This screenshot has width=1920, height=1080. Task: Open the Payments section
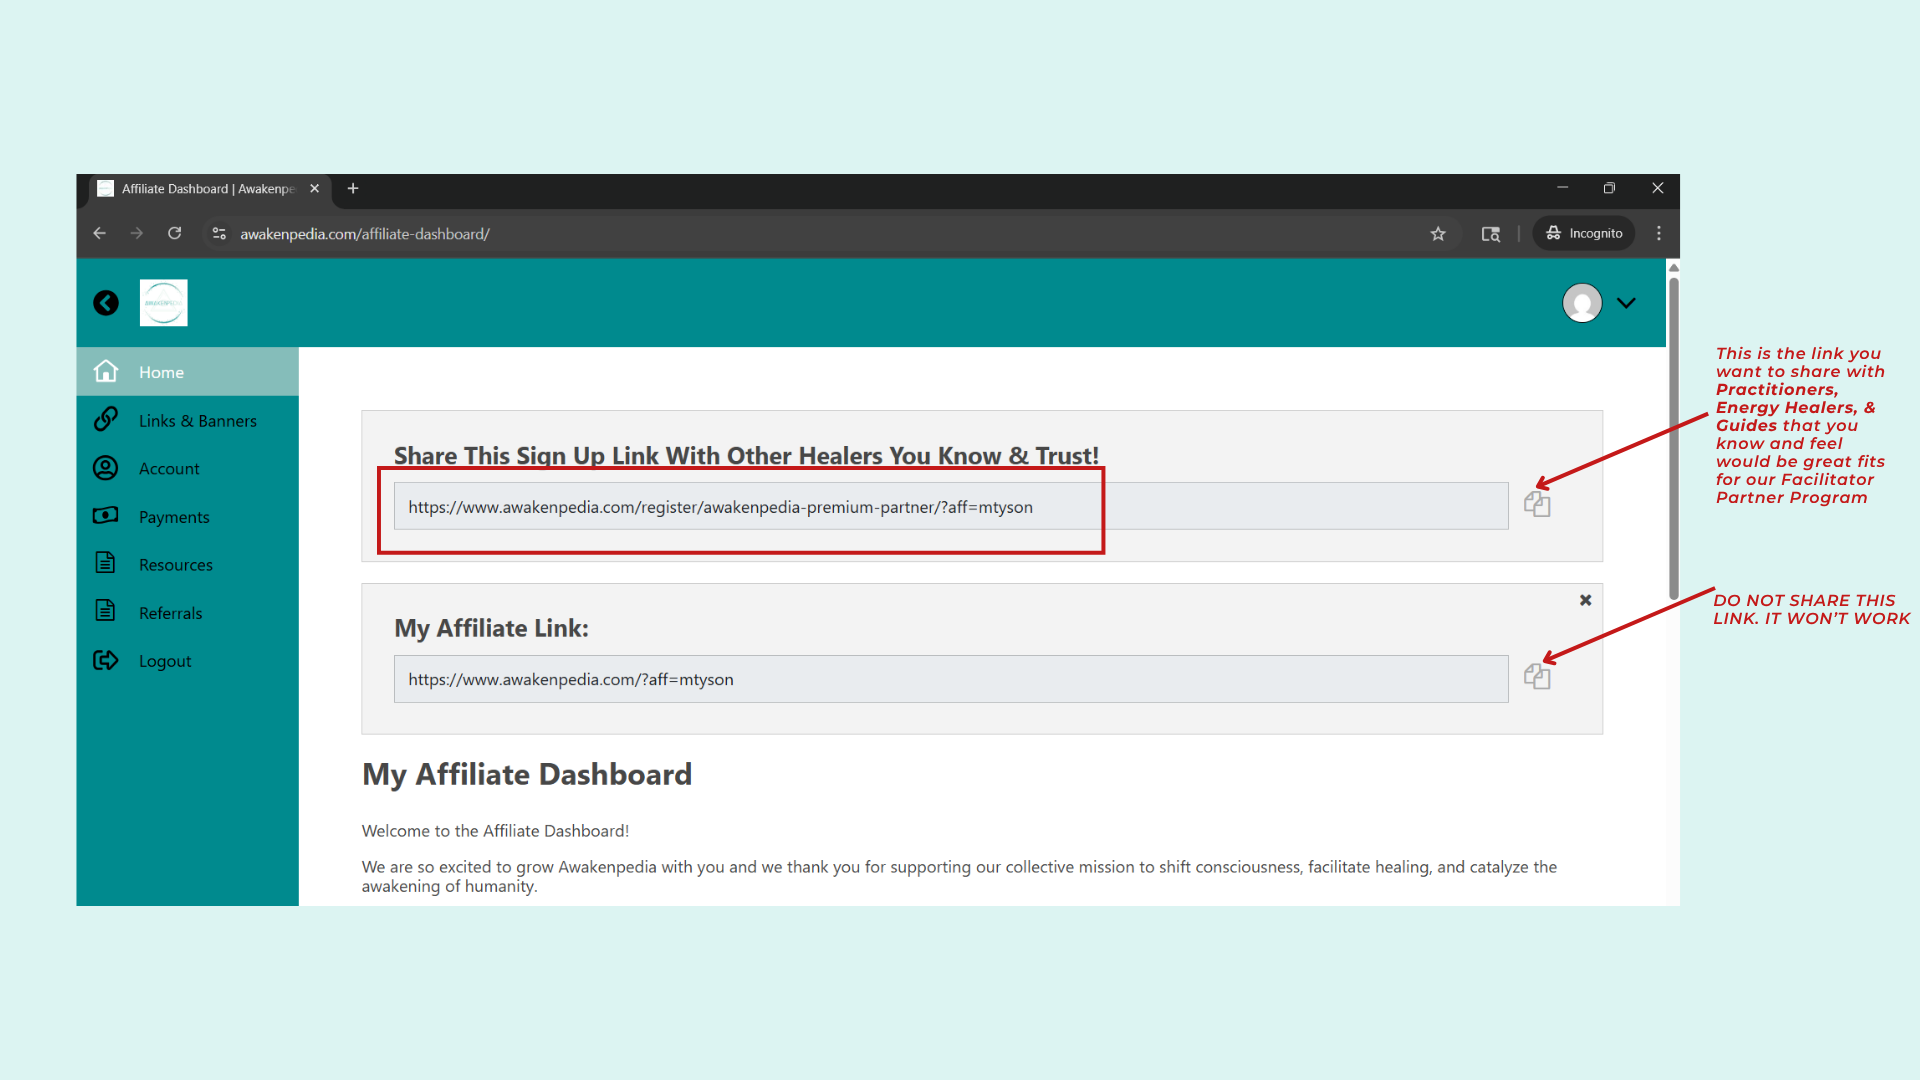pyautogui.click(x=174, y=517)
